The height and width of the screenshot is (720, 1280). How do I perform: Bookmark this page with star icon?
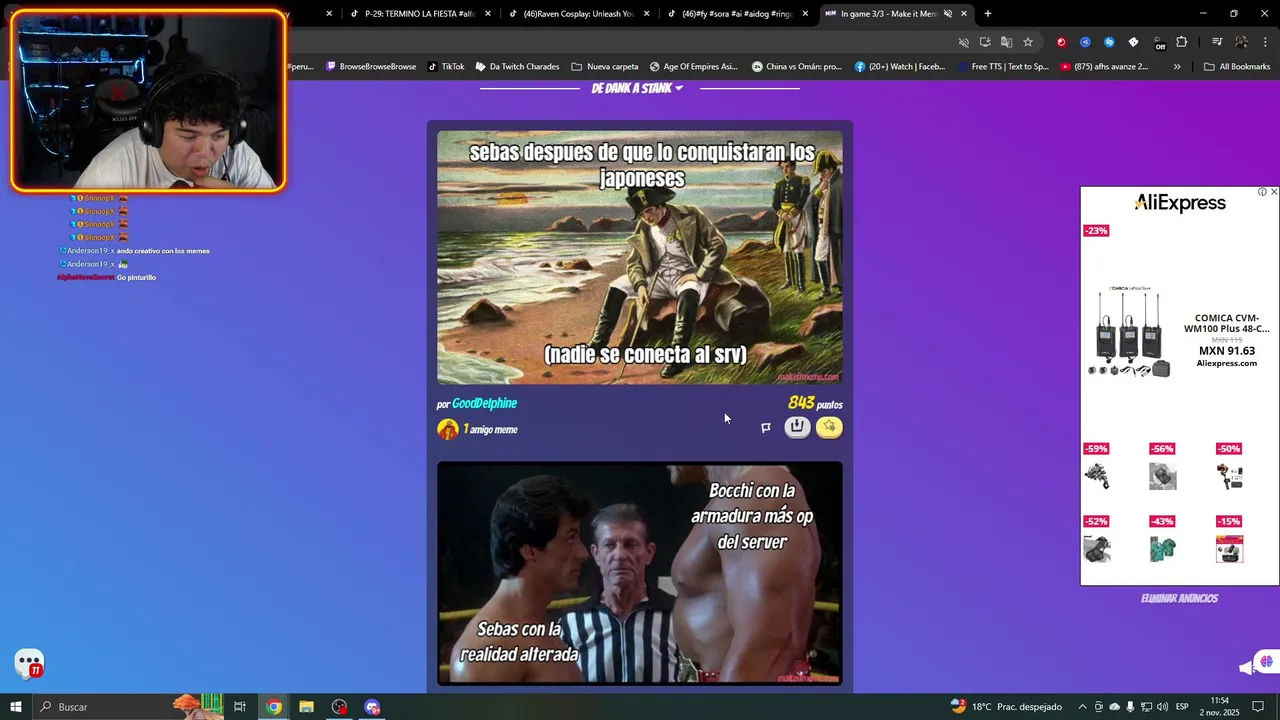coord(1027,42)
